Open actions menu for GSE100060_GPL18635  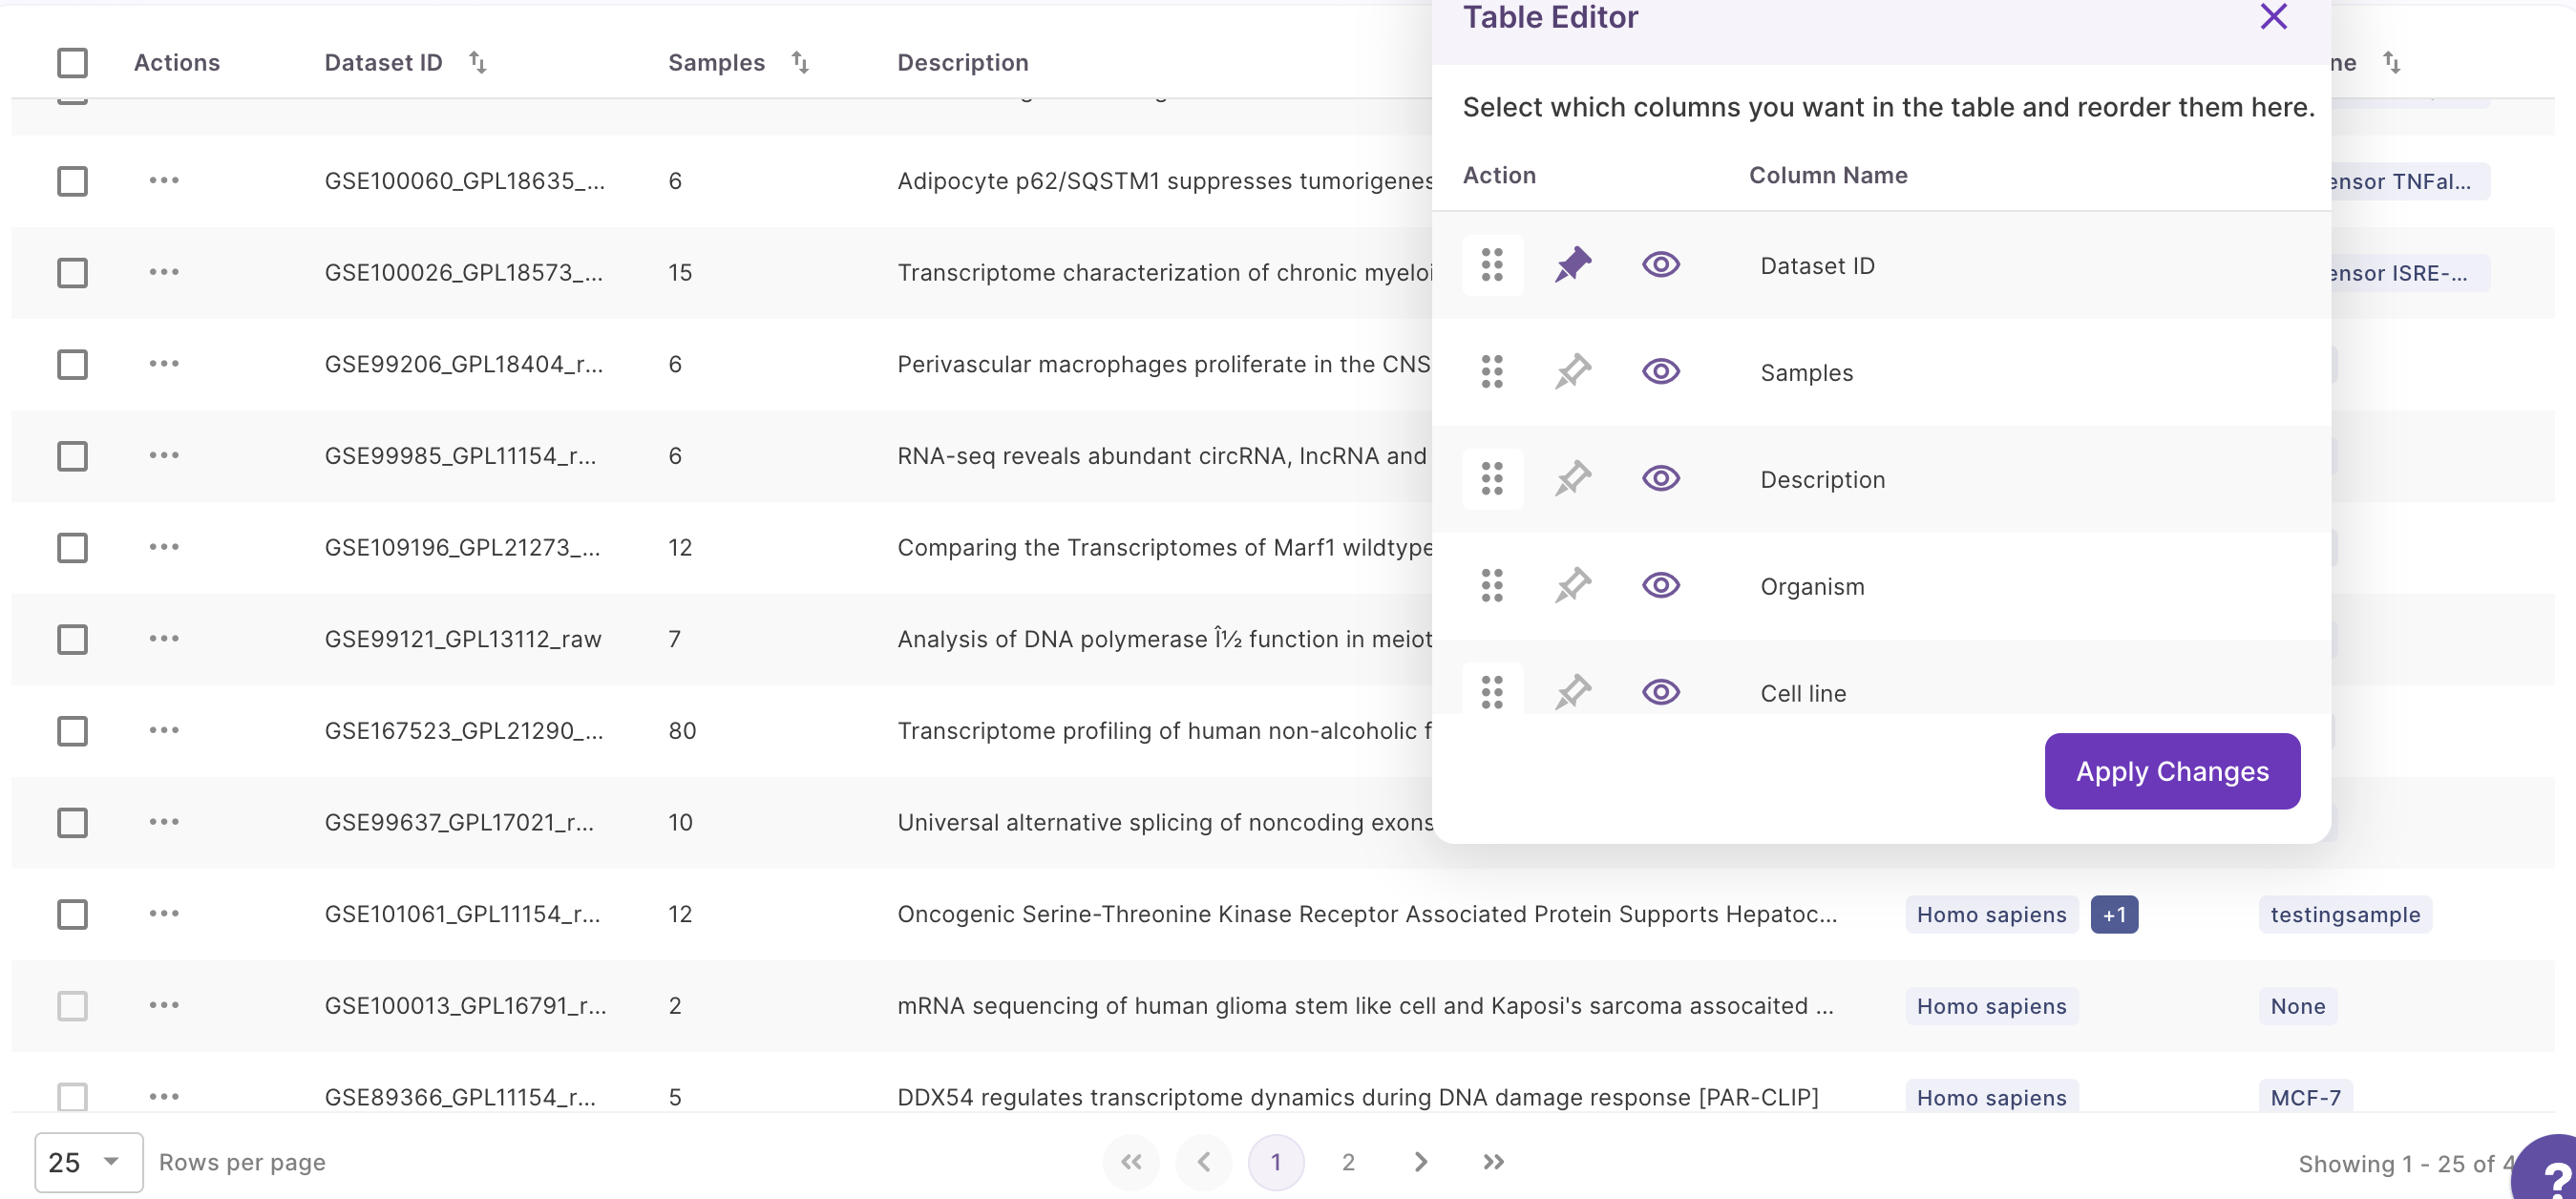(164, 180)
